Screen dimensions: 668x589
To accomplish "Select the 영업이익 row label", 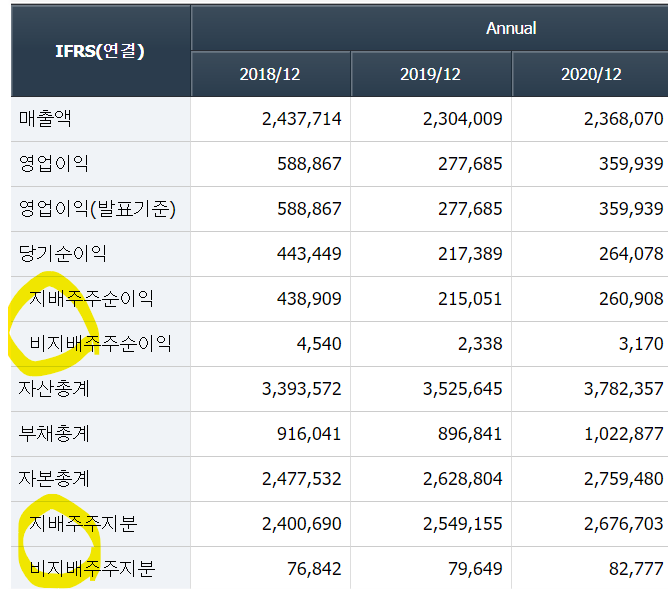I will tap(54, 164).
